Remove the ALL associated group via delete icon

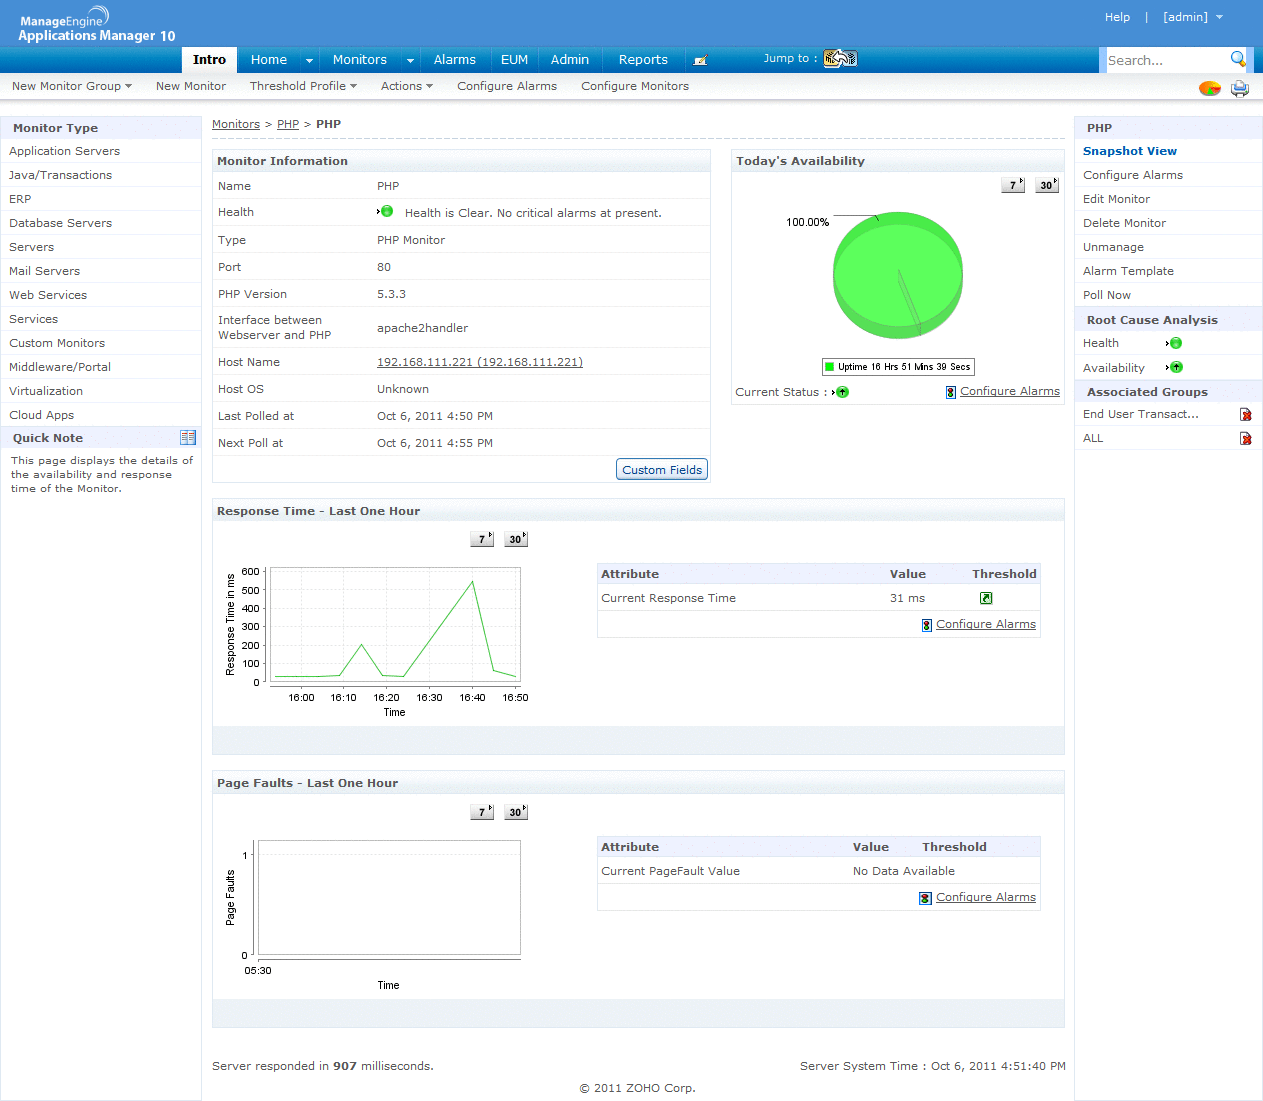pyautogui.click(x=1245, y=438)
